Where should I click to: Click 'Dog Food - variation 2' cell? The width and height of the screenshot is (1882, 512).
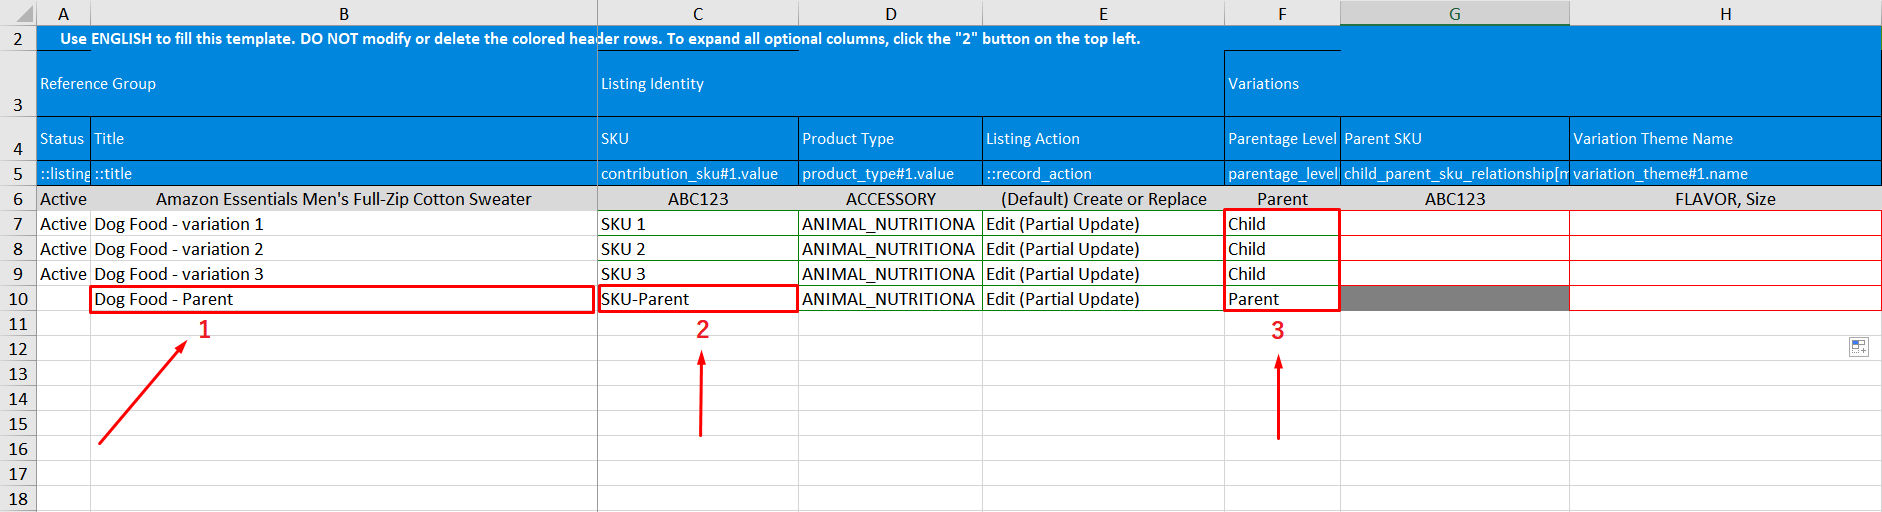[x=344, y=249]
